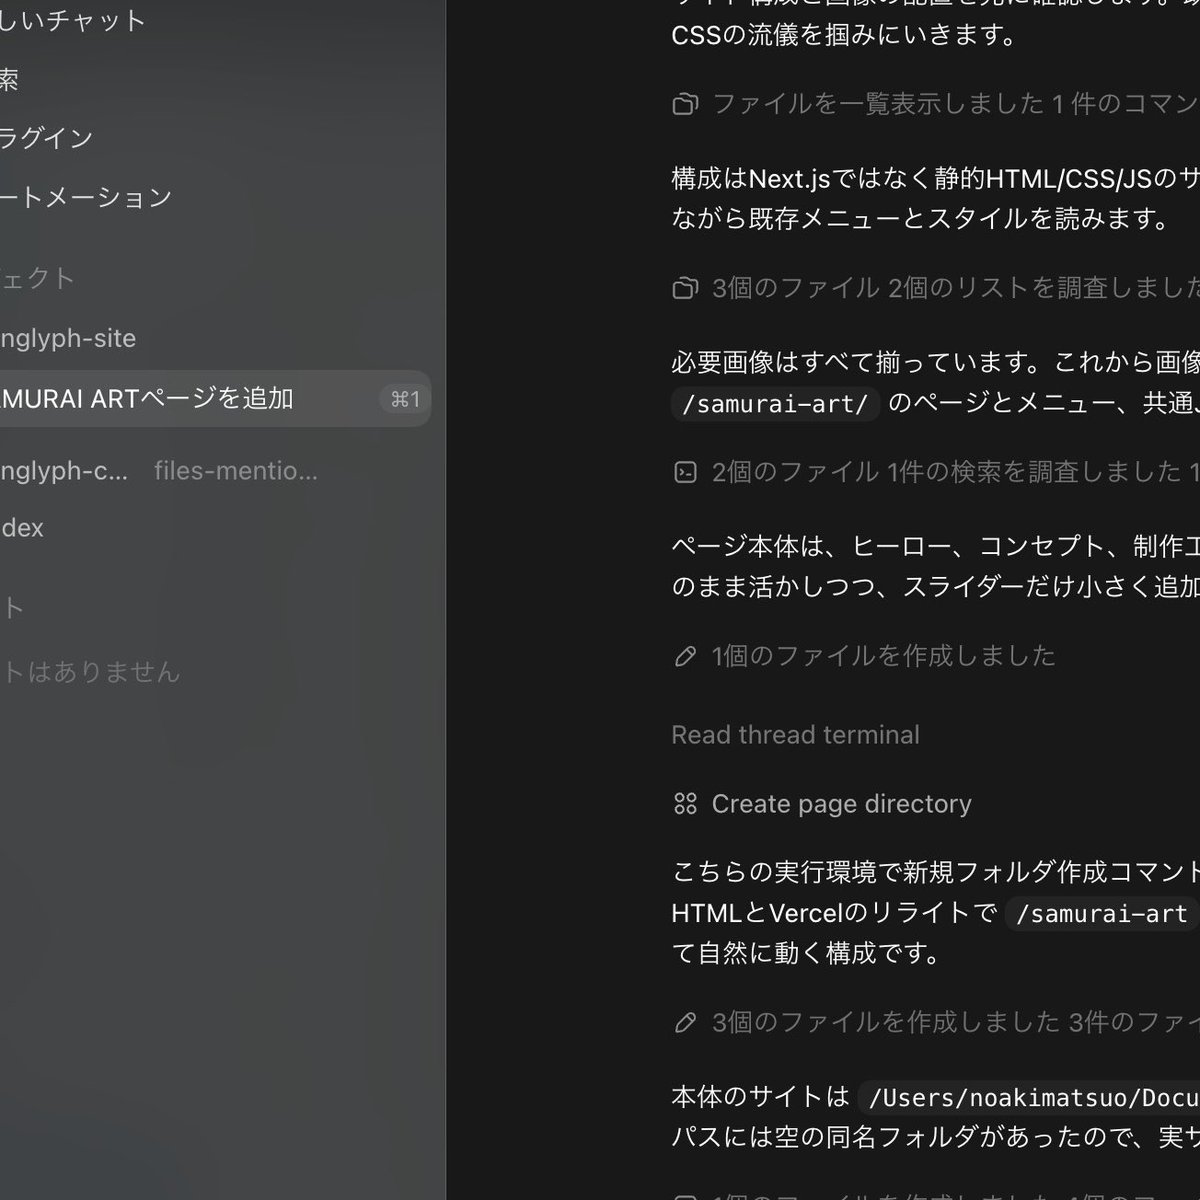
Task: Click the ェクト sidebar section heading
Action: pyautogui.click(x=38, y=278)
